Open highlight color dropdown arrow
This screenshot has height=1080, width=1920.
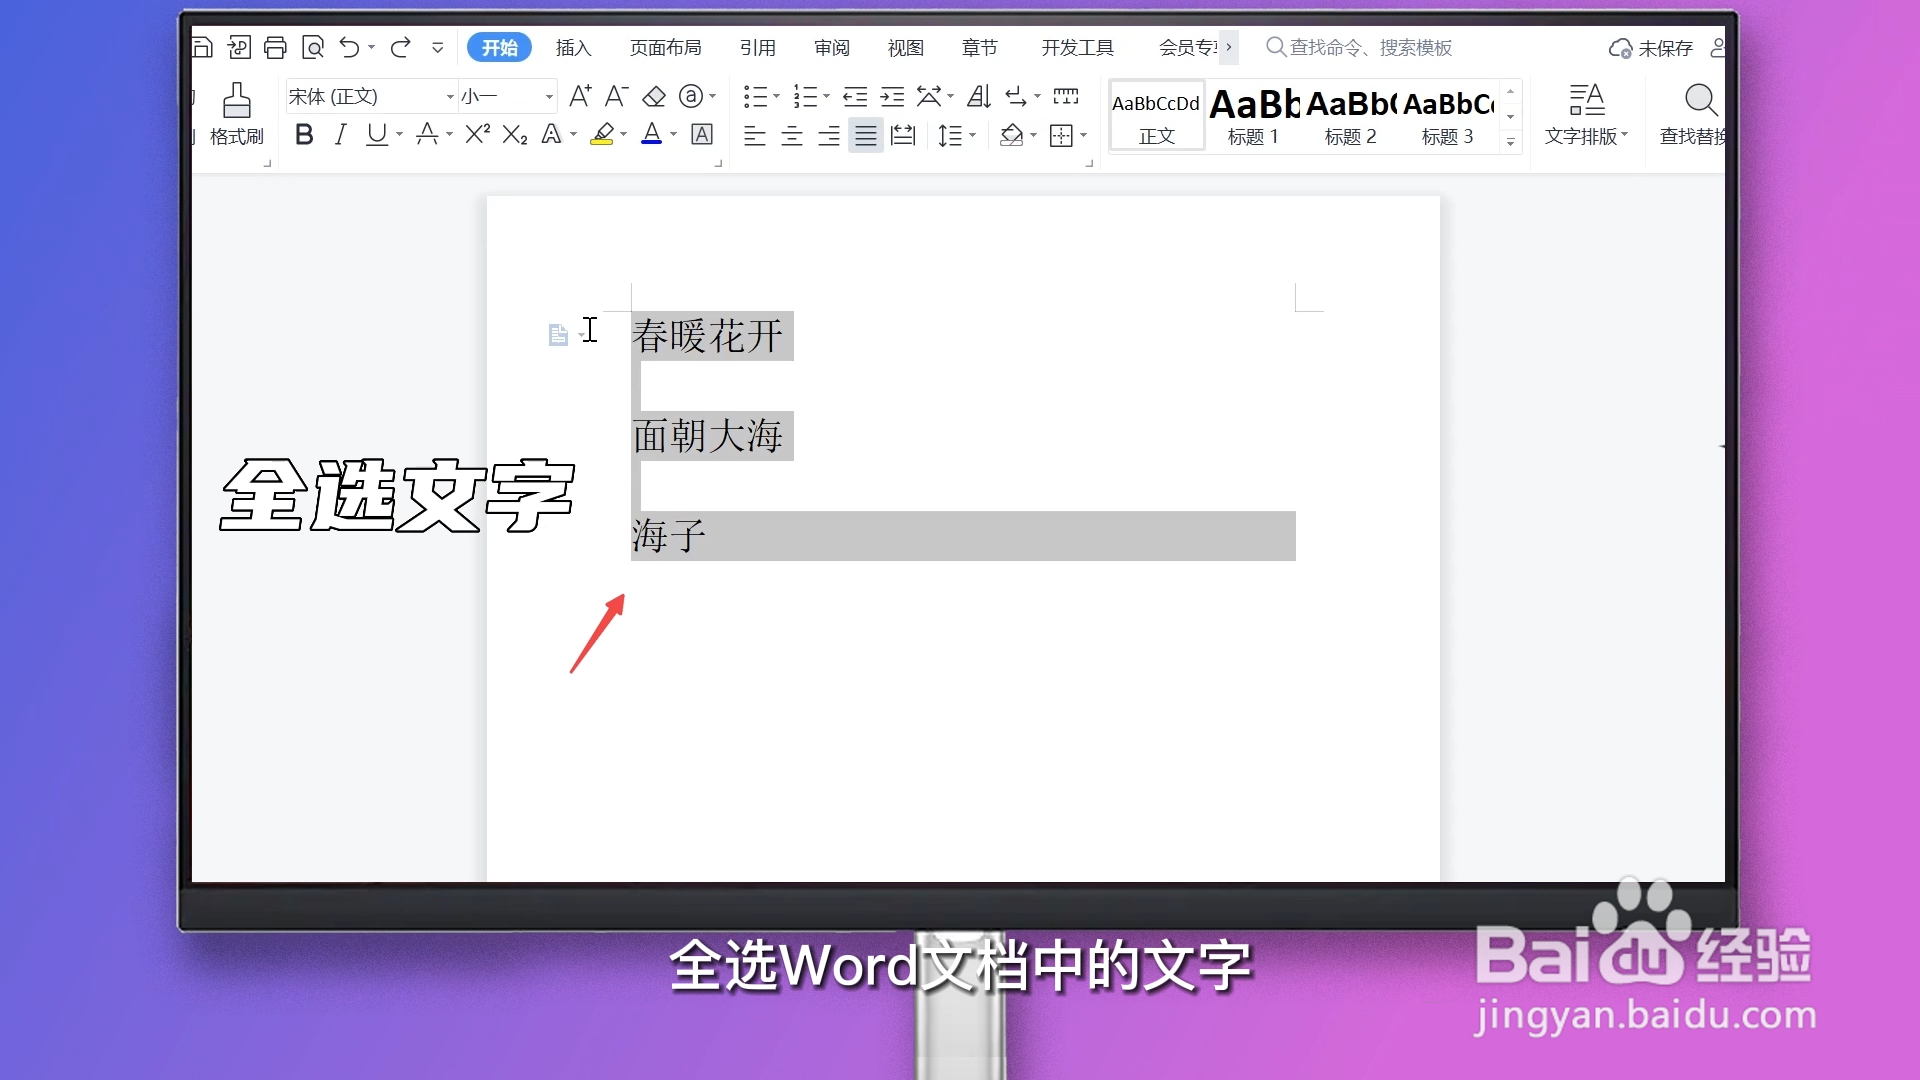(x=623, y=134)
